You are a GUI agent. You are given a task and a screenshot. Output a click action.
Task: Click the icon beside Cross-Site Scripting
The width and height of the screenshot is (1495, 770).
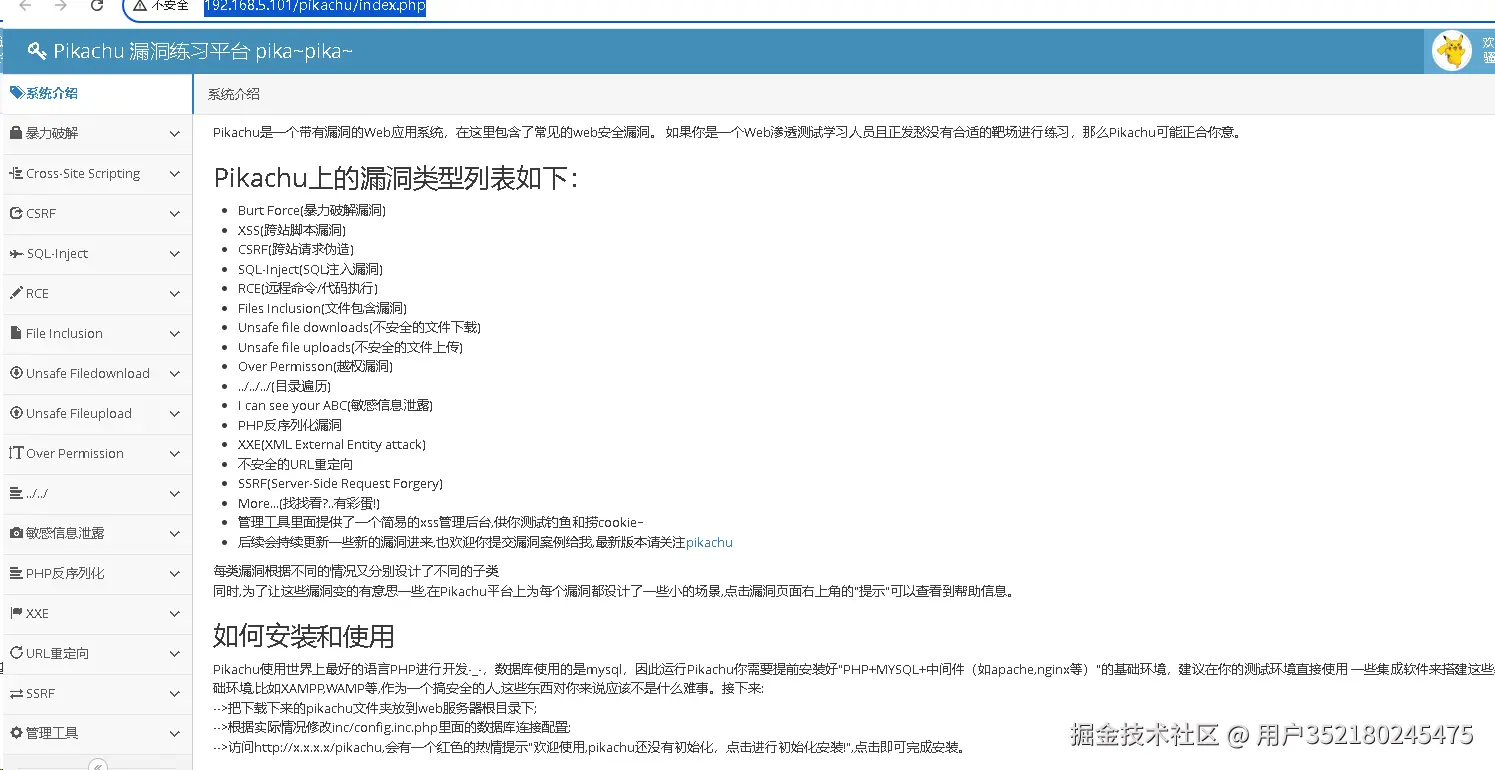(x=16, y=173)
